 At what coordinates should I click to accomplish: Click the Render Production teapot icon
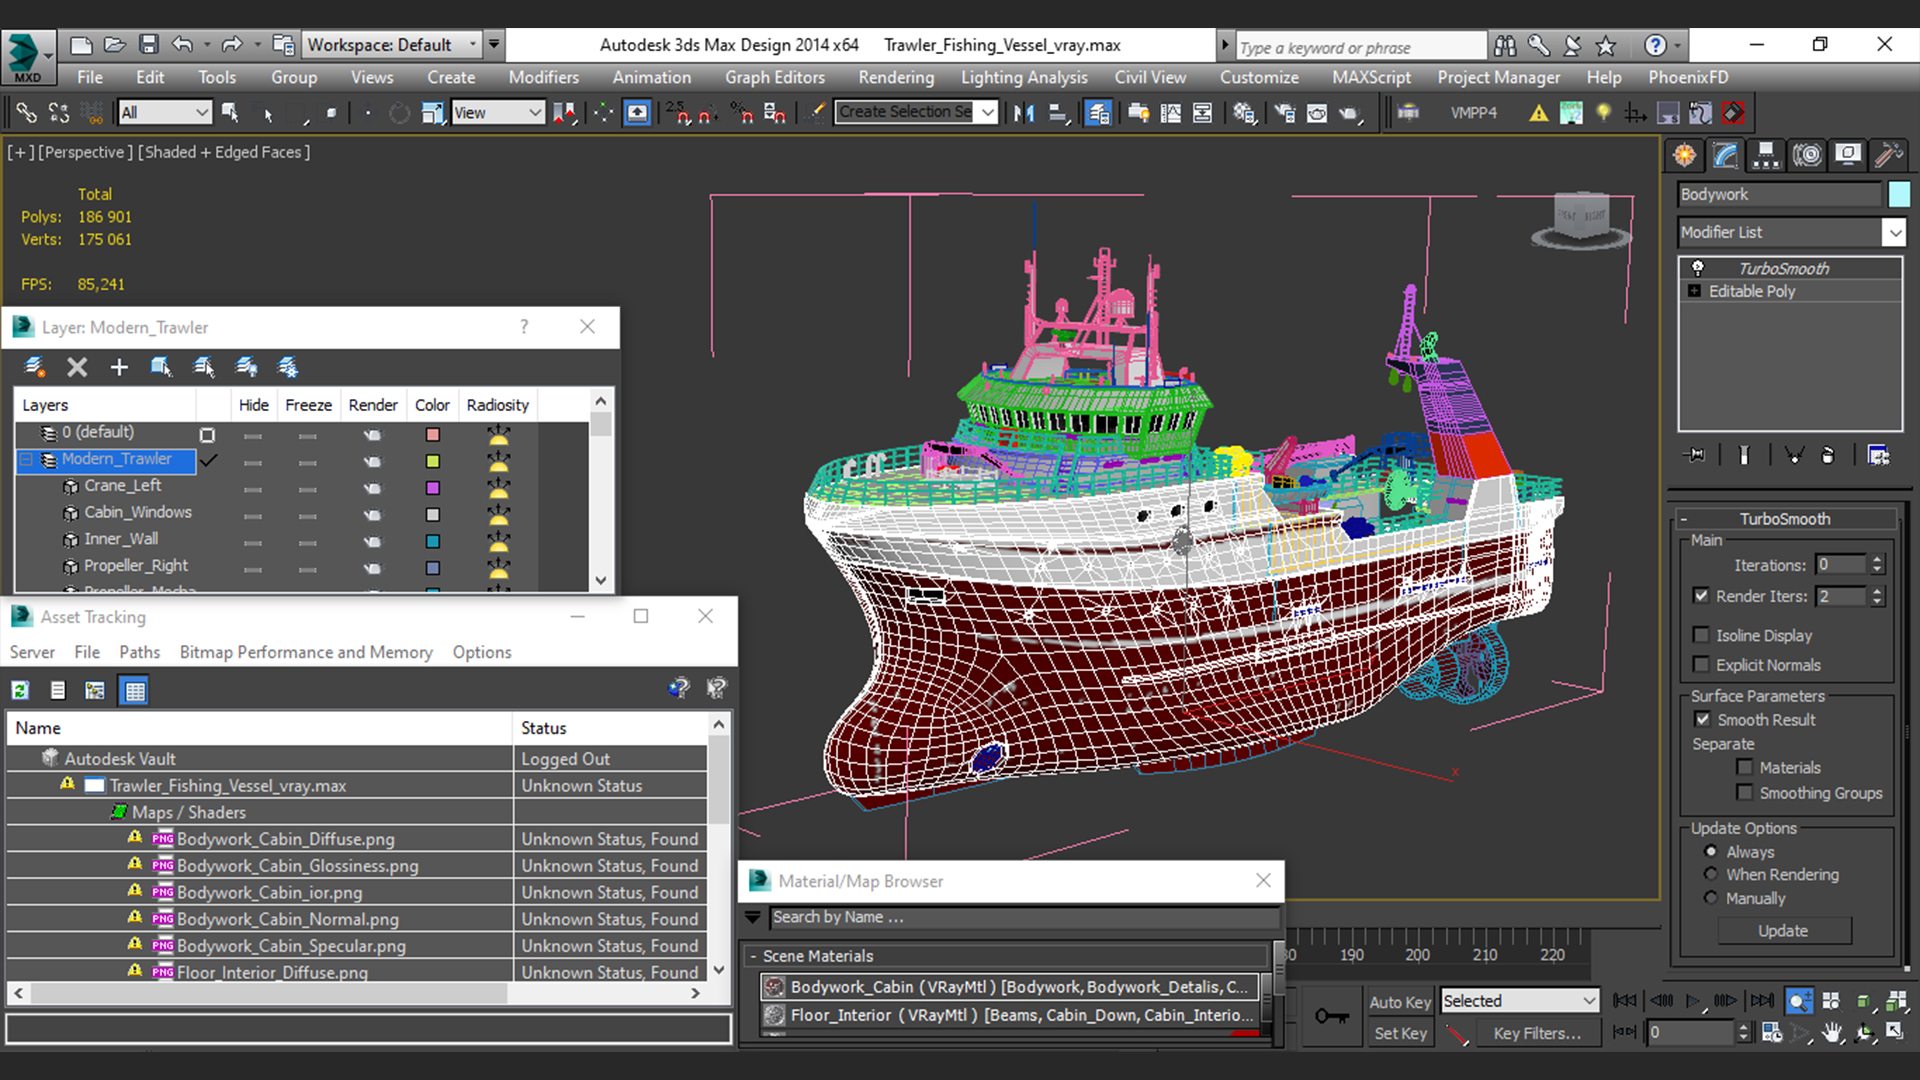pos(1349,113)
